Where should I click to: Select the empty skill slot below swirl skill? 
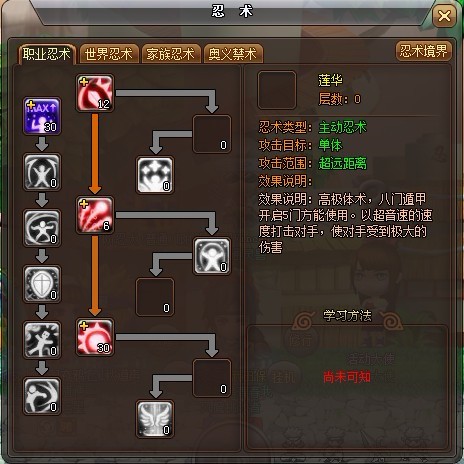(212, 134)
